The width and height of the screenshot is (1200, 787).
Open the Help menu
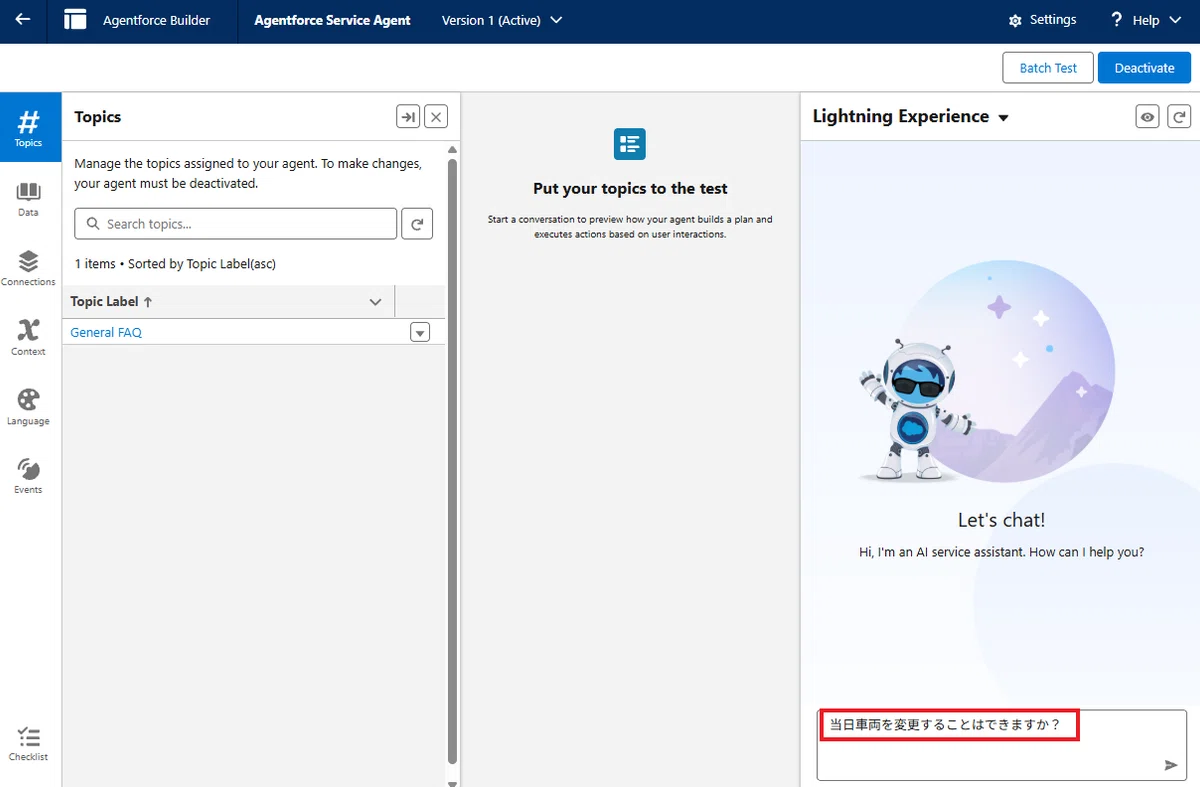(1145, 20)
